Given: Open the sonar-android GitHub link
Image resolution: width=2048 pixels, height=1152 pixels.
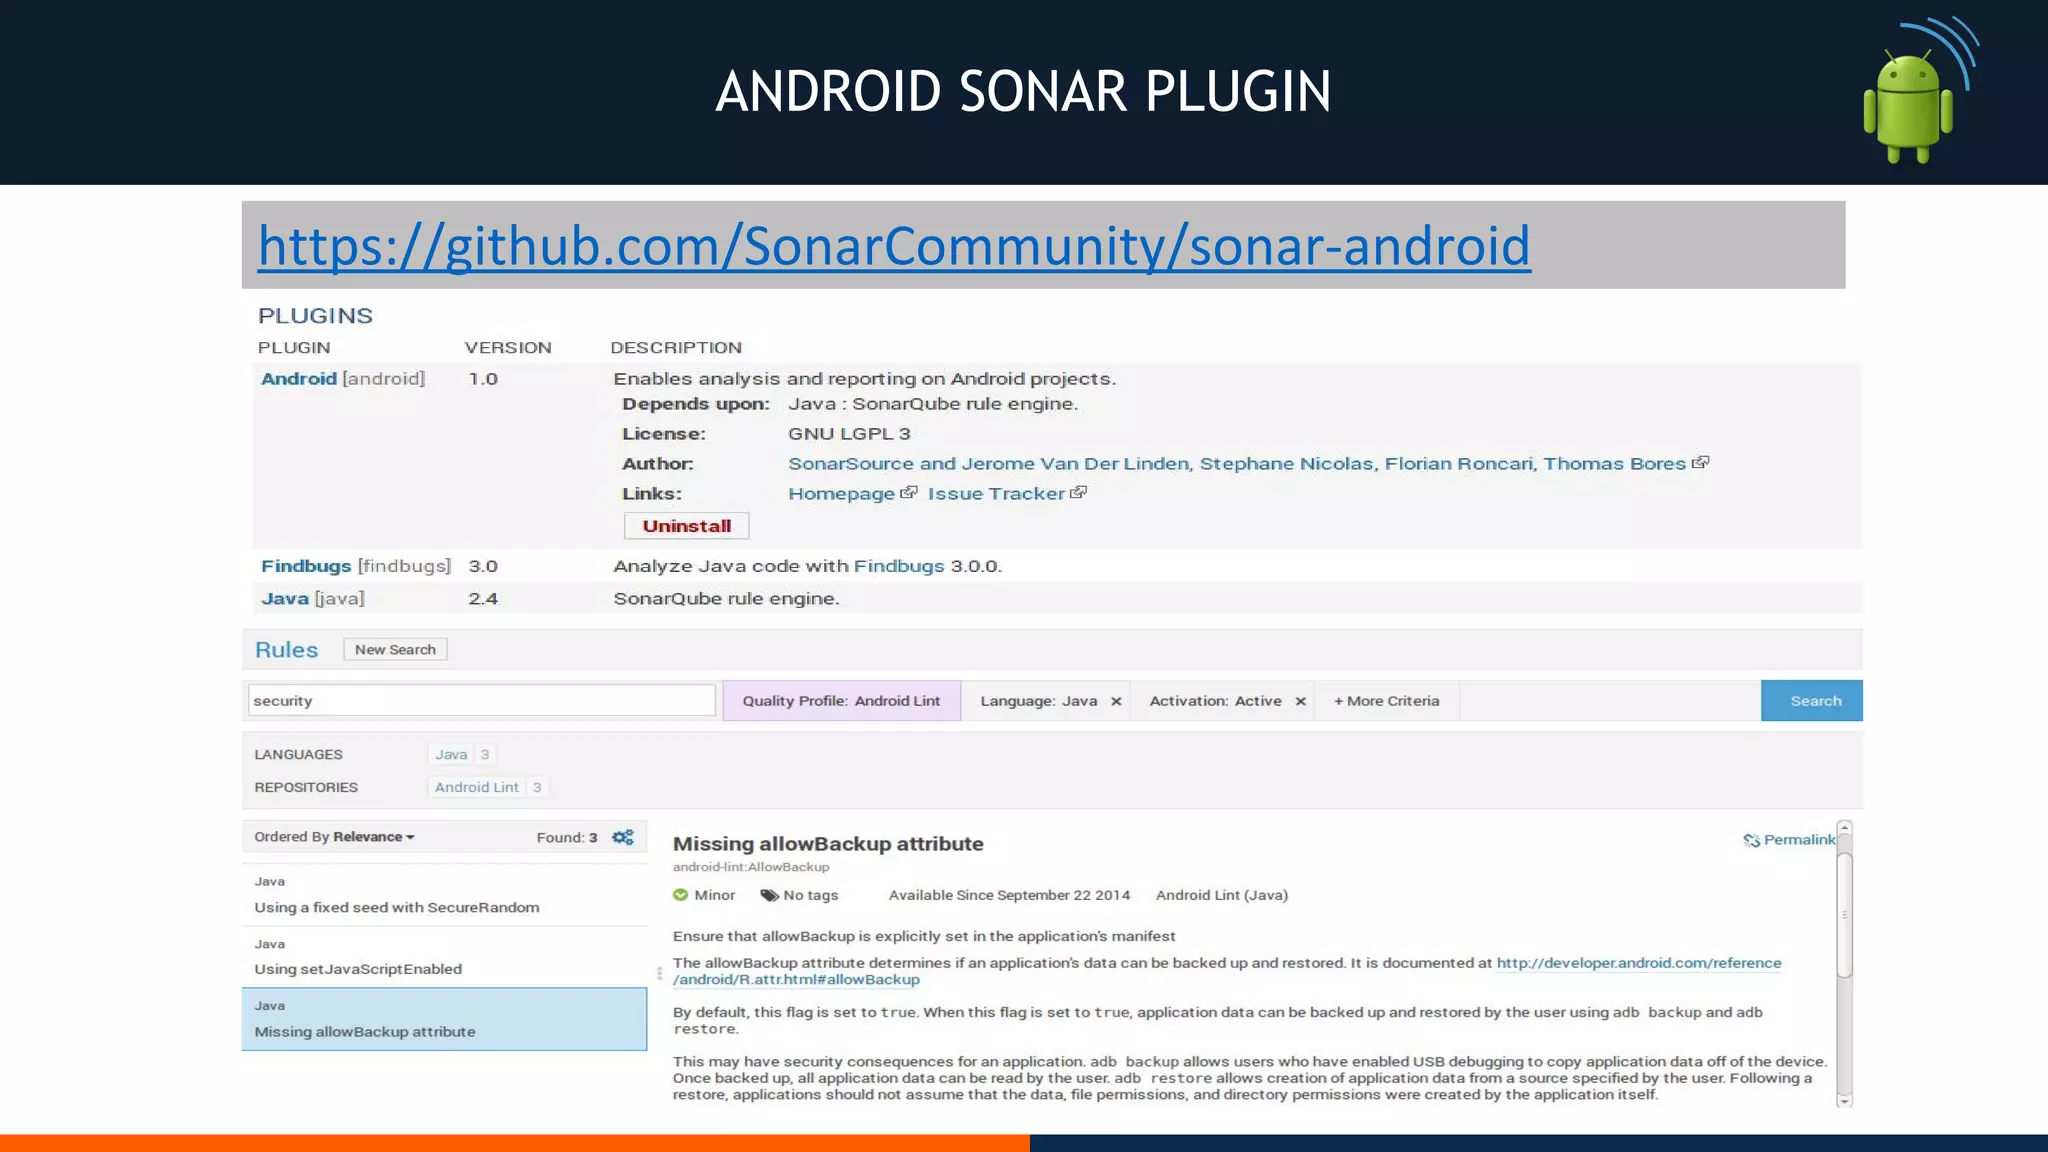Looking at the screenshot, I should (x=894, y=246).
